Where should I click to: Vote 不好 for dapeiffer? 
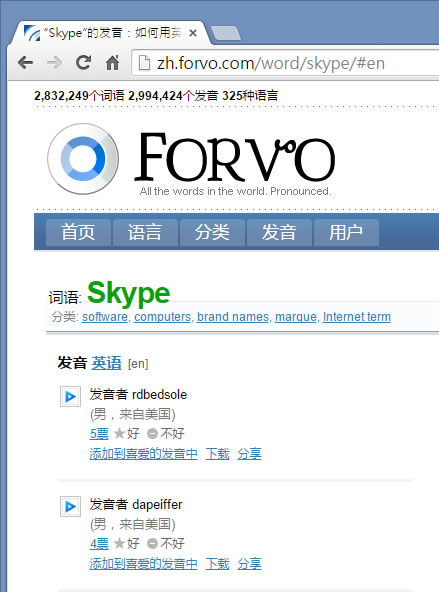(165, 543)
